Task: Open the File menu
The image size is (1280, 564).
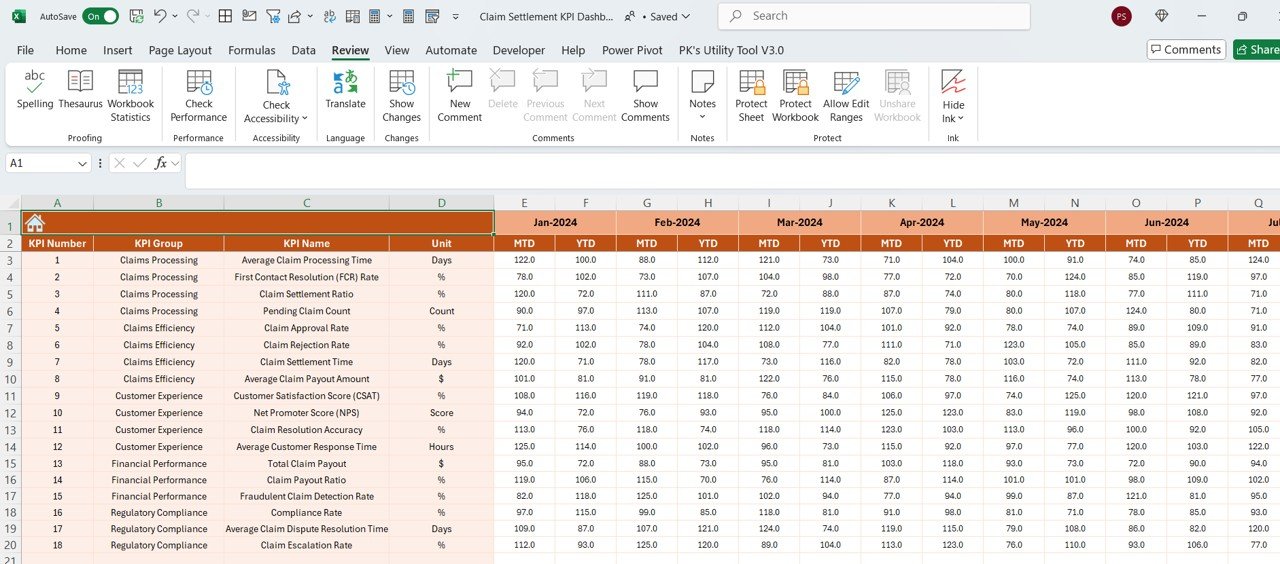Action: click(25, 50)
